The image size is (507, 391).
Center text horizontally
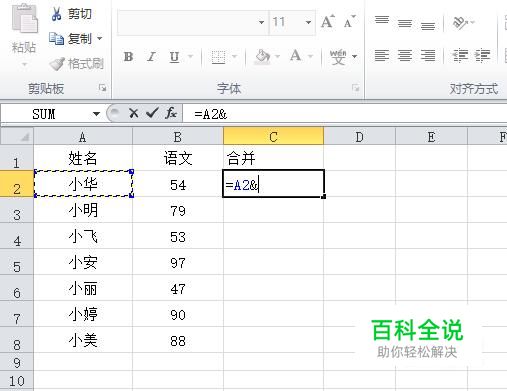coord(405,55)
